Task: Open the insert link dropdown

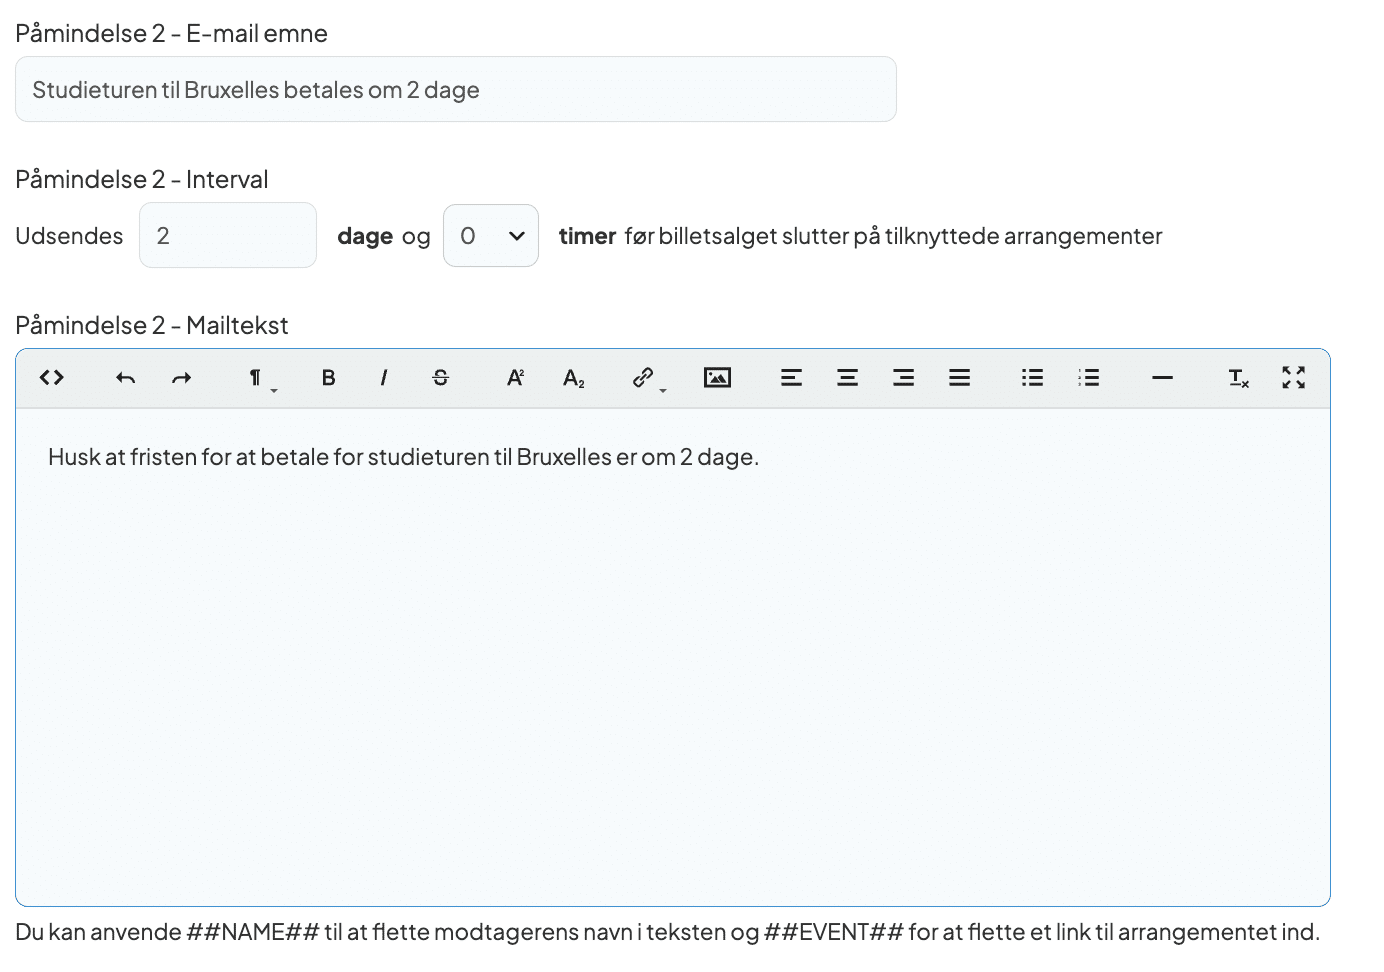Action: click(645, 378)
